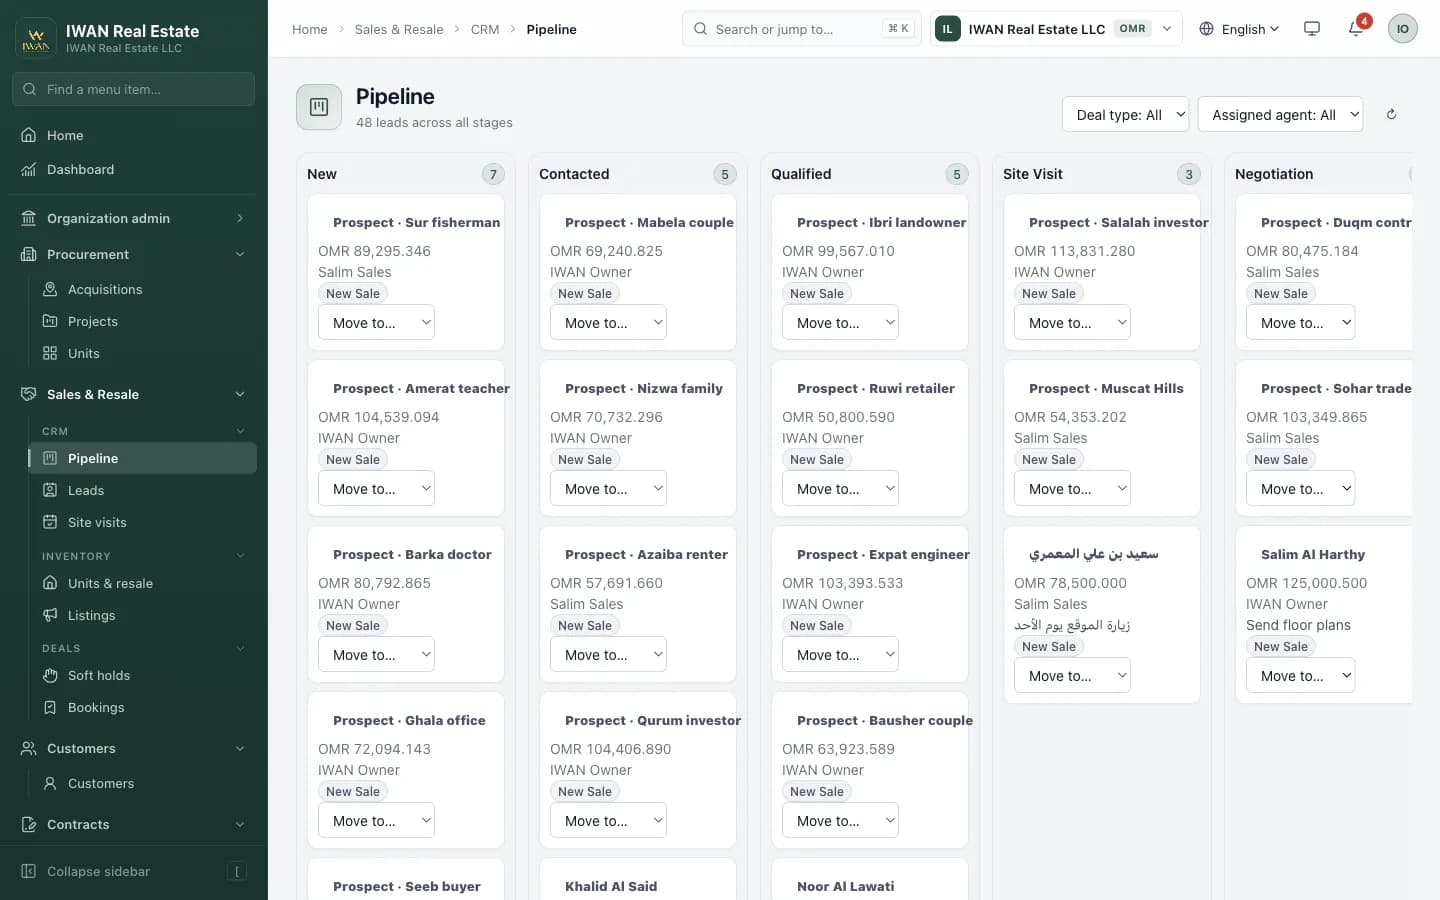Click the Bookings icon in sidebar
The height and width of the screenshot is (900, 1440).
click(x=50, y=707)
